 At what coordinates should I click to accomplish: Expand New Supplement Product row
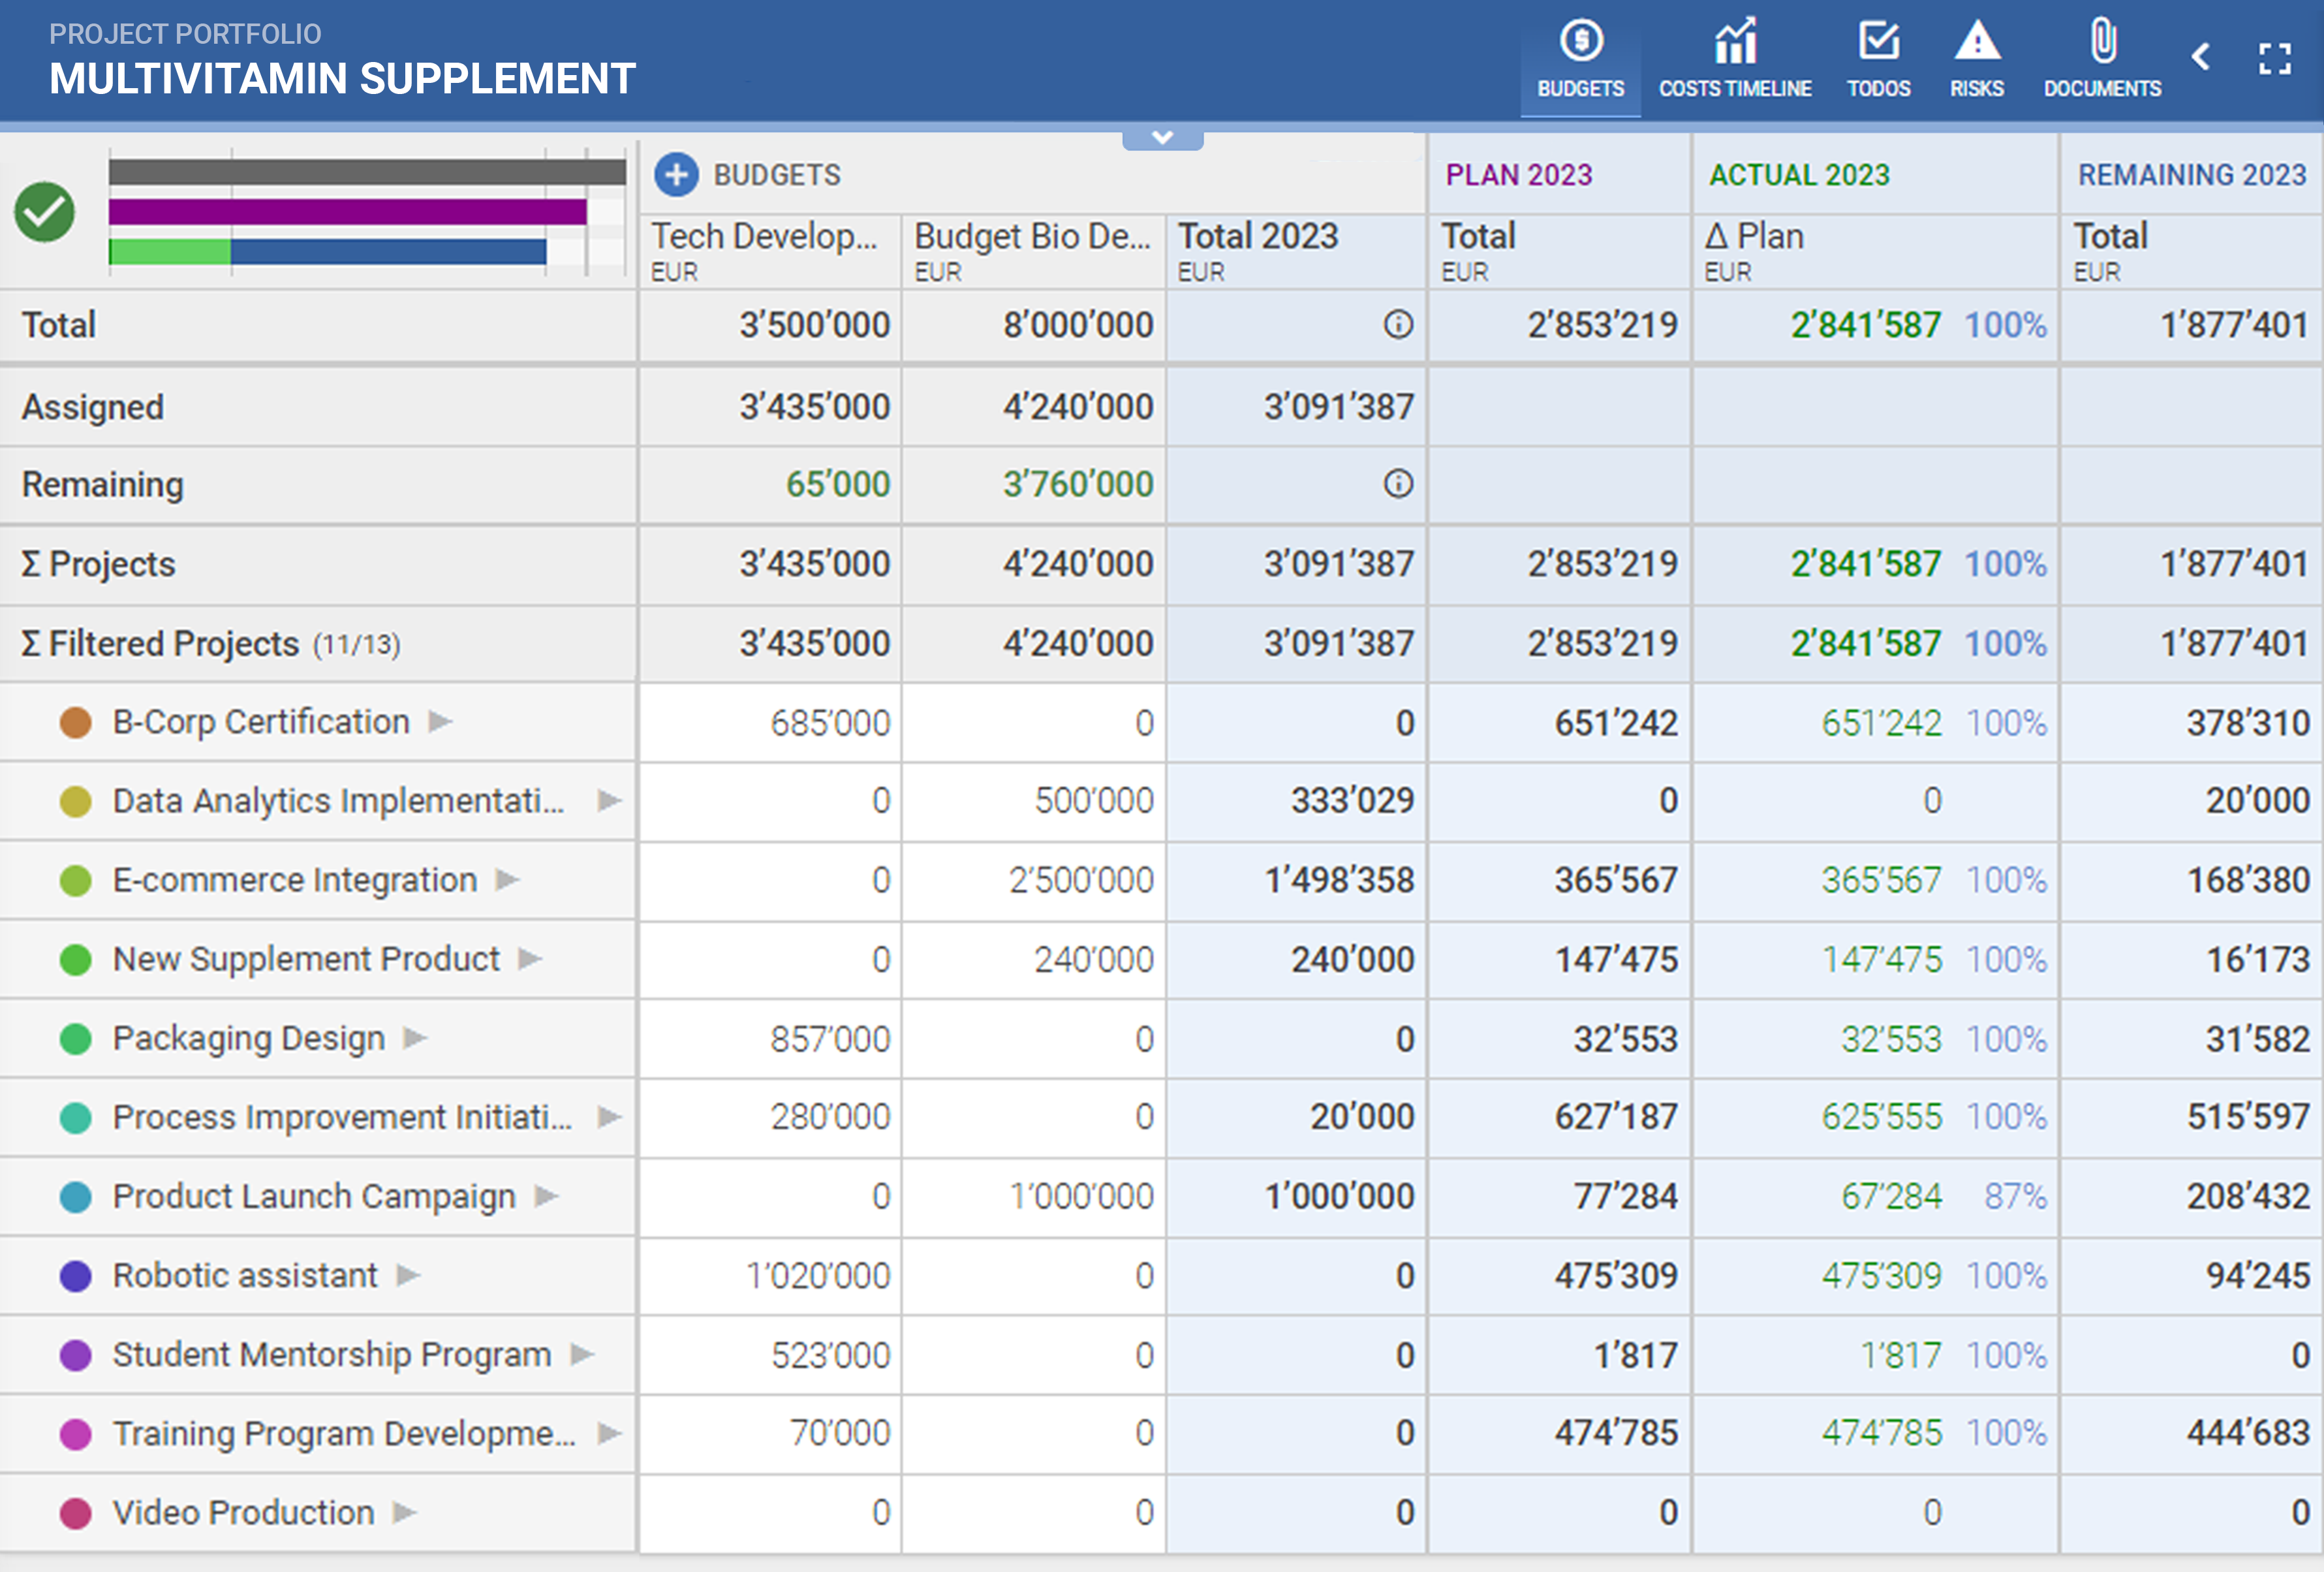pyautogui.click(x=530, y=959)
